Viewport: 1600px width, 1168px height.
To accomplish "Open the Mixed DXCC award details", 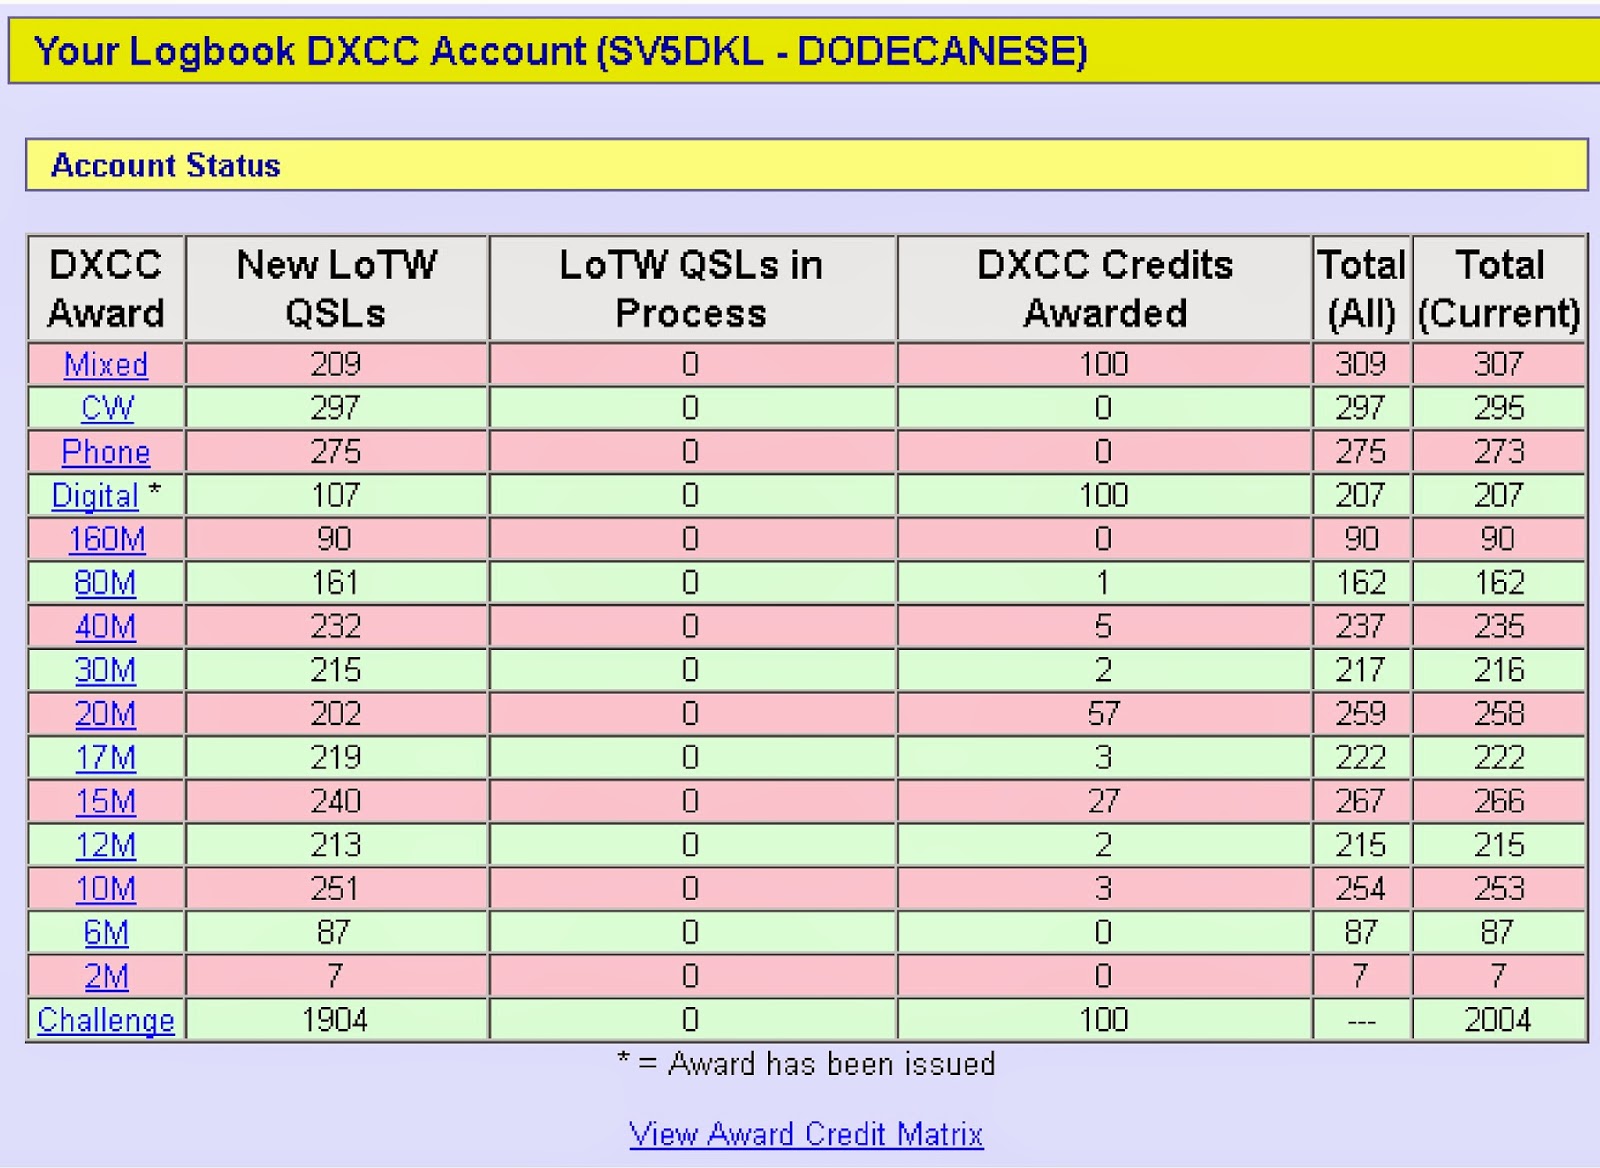I will 105,365.
